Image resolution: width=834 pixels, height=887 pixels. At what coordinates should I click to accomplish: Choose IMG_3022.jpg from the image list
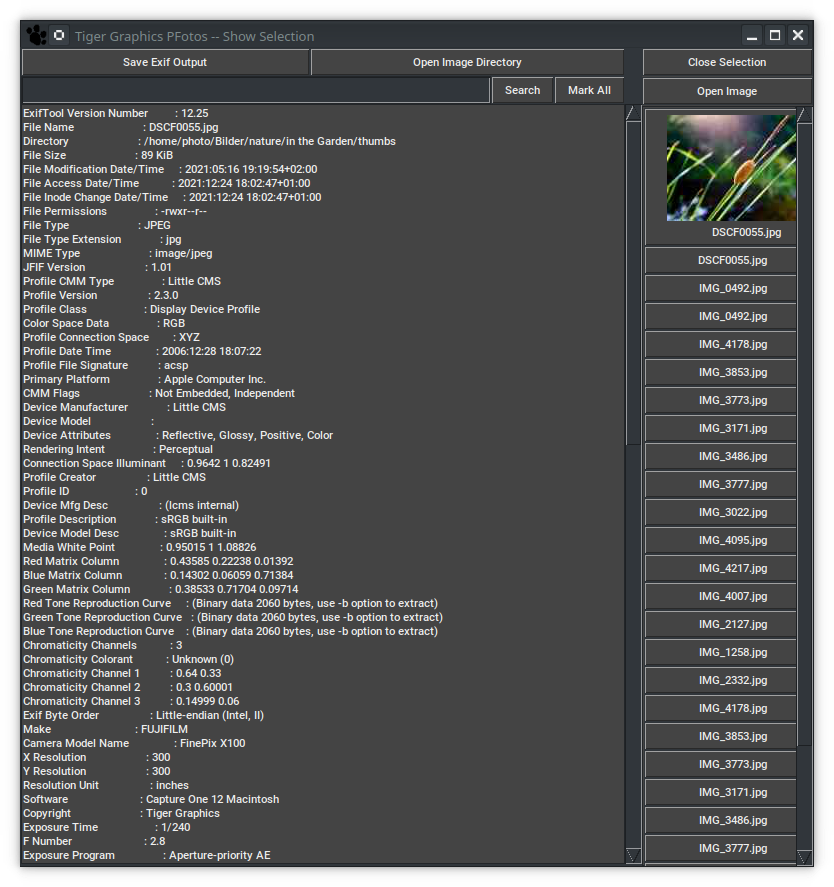[732, 512]
